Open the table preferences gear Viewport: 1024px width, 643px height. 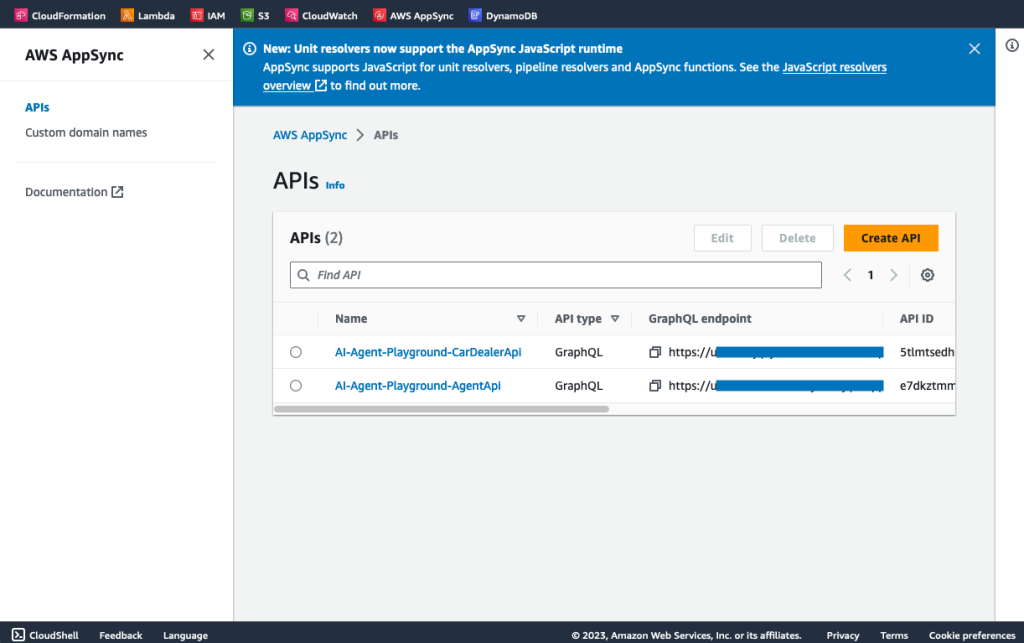[927, 274]
